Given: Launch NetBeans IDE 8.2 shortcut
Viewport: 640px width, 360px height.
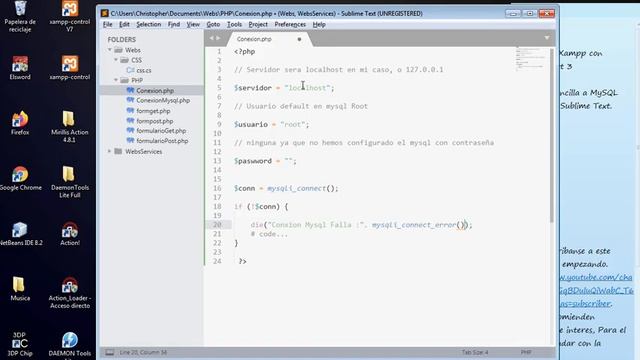Looking at the screenshot, I should pyautogui.click(x=20, y=234).
